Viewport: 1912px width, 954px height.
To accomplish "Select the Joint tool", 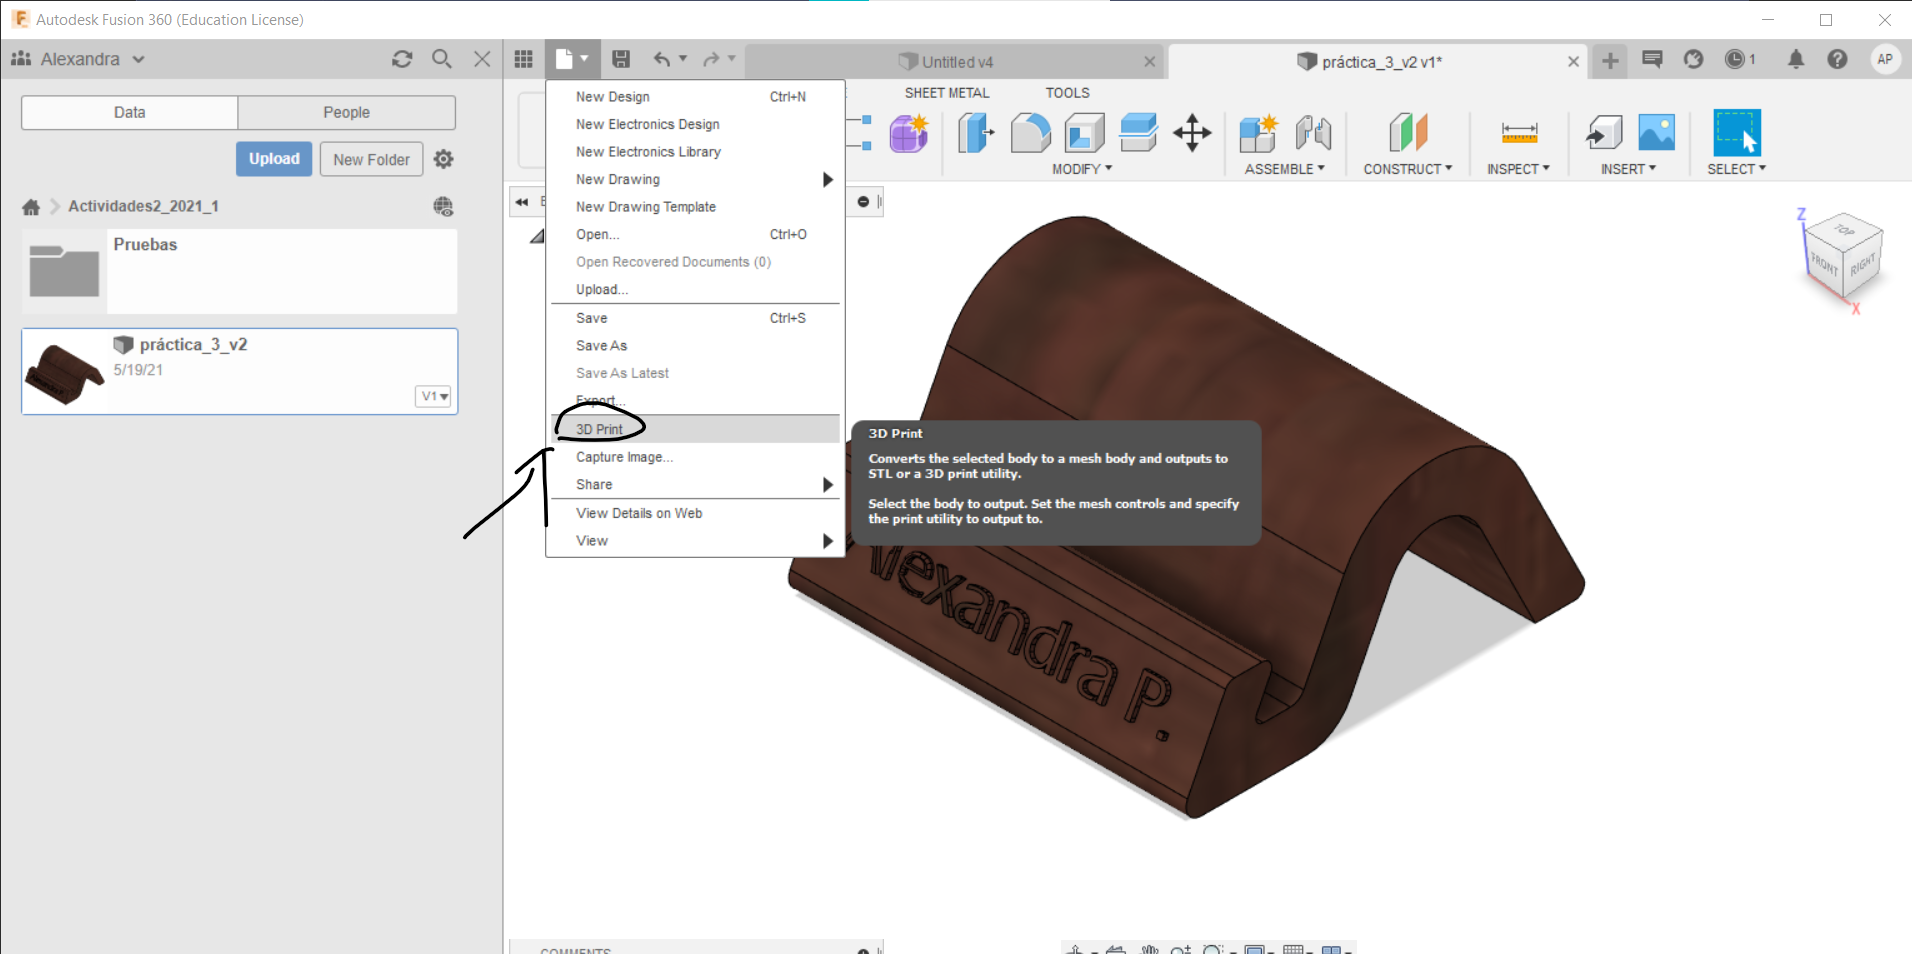I will pyautogui.click(x=1313, y=133).
